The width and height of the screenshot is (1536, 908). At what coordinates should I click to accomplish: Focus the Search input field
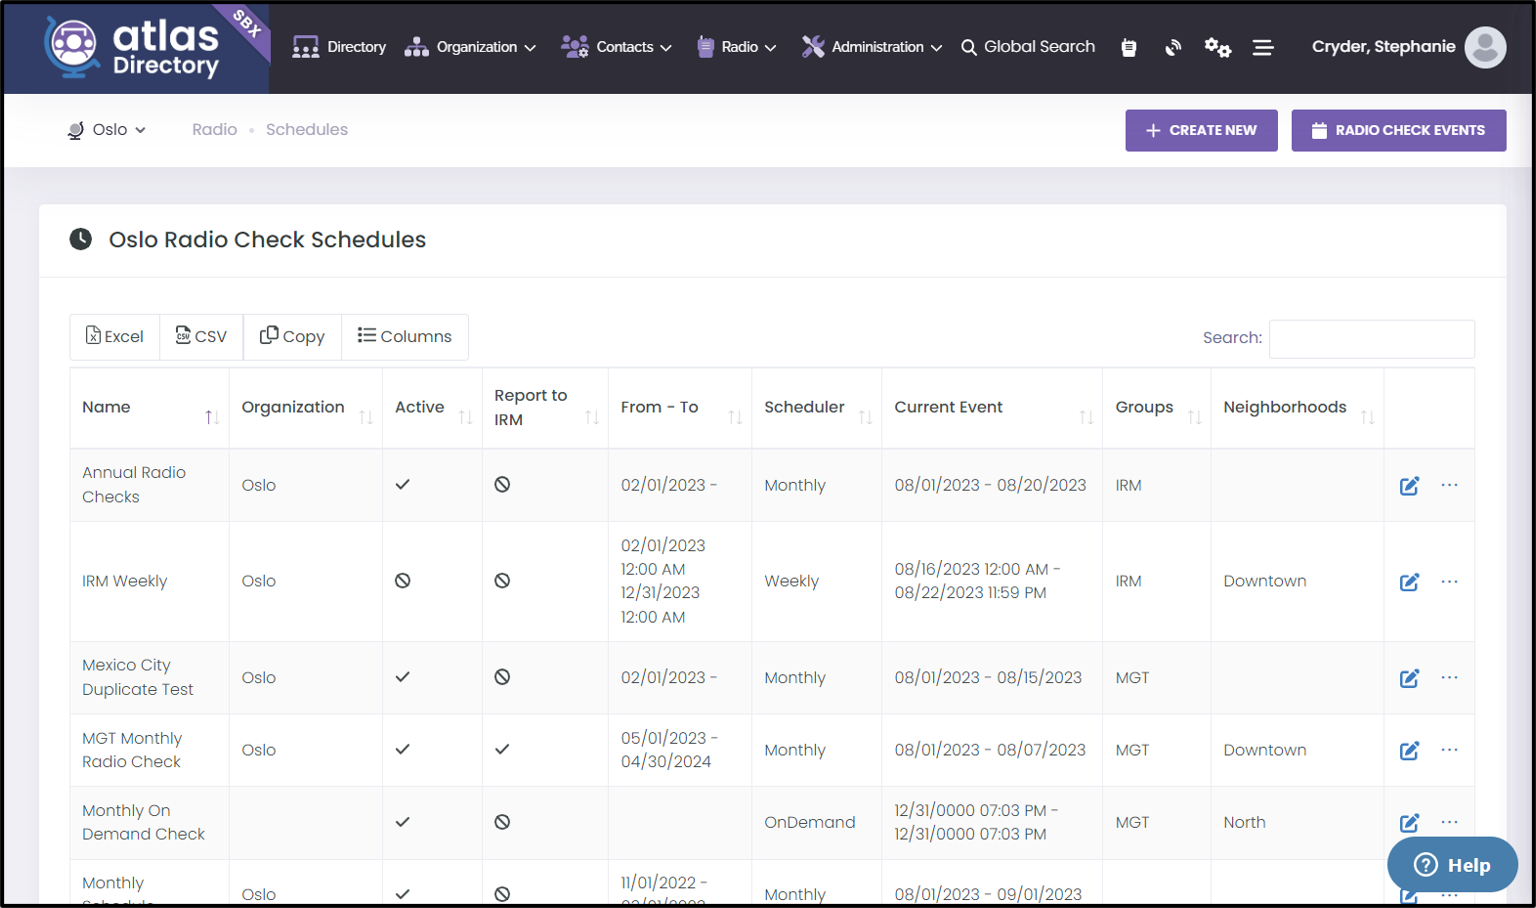pyautogui.click(x=1371, y=338)
